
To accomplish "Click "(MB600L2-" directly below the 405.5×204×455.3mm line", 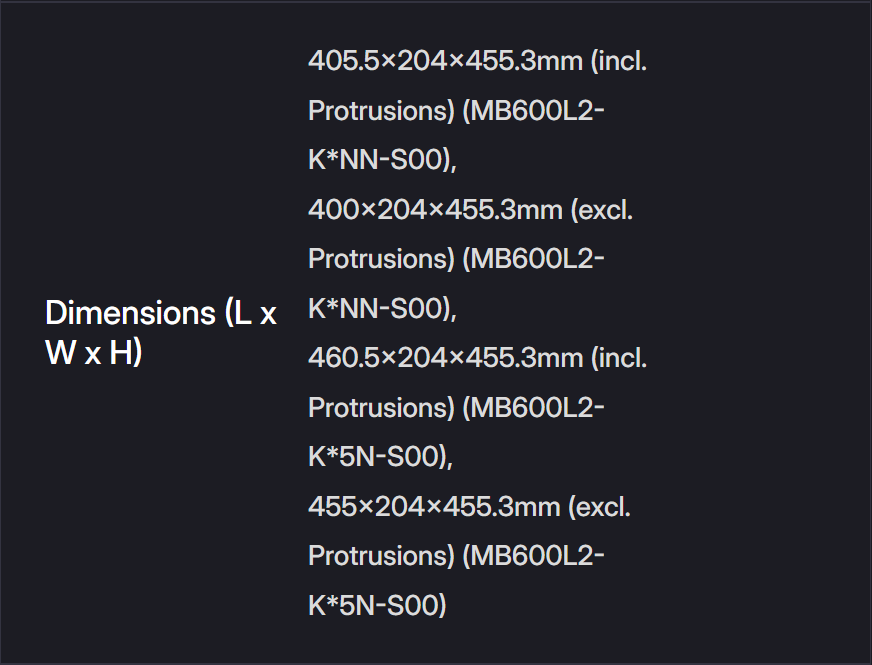I will tap(533, 111).
